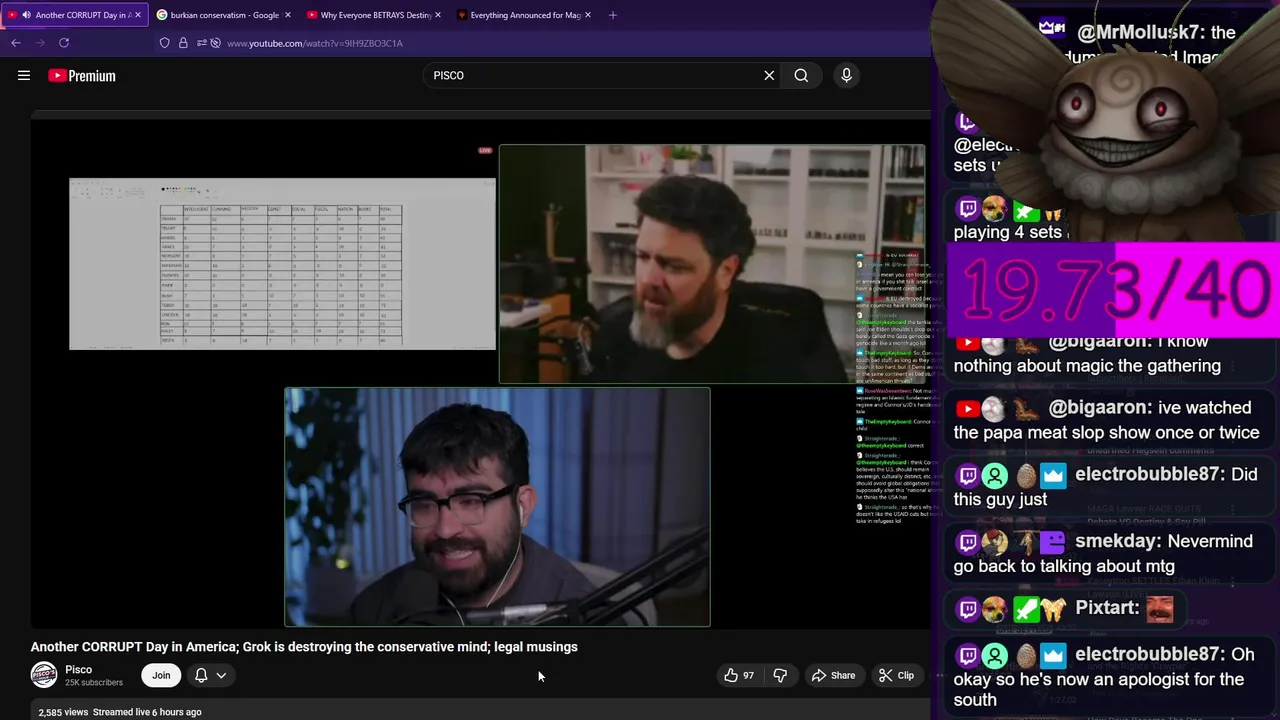The height and width of the screenshot is (720, 1280).
Task: Open the site permissions icon next to the padlock
Action: point(202,43)
